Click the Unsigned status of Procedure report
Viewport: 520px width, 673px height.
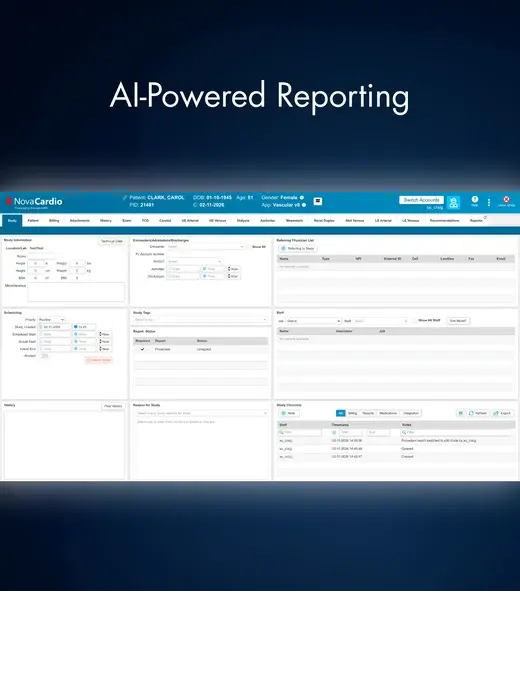point(204,349)
